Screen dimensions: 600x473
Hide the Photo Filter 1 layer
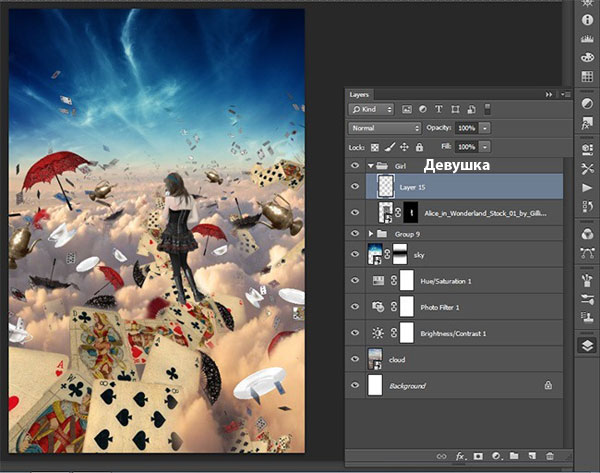[355, 307]
